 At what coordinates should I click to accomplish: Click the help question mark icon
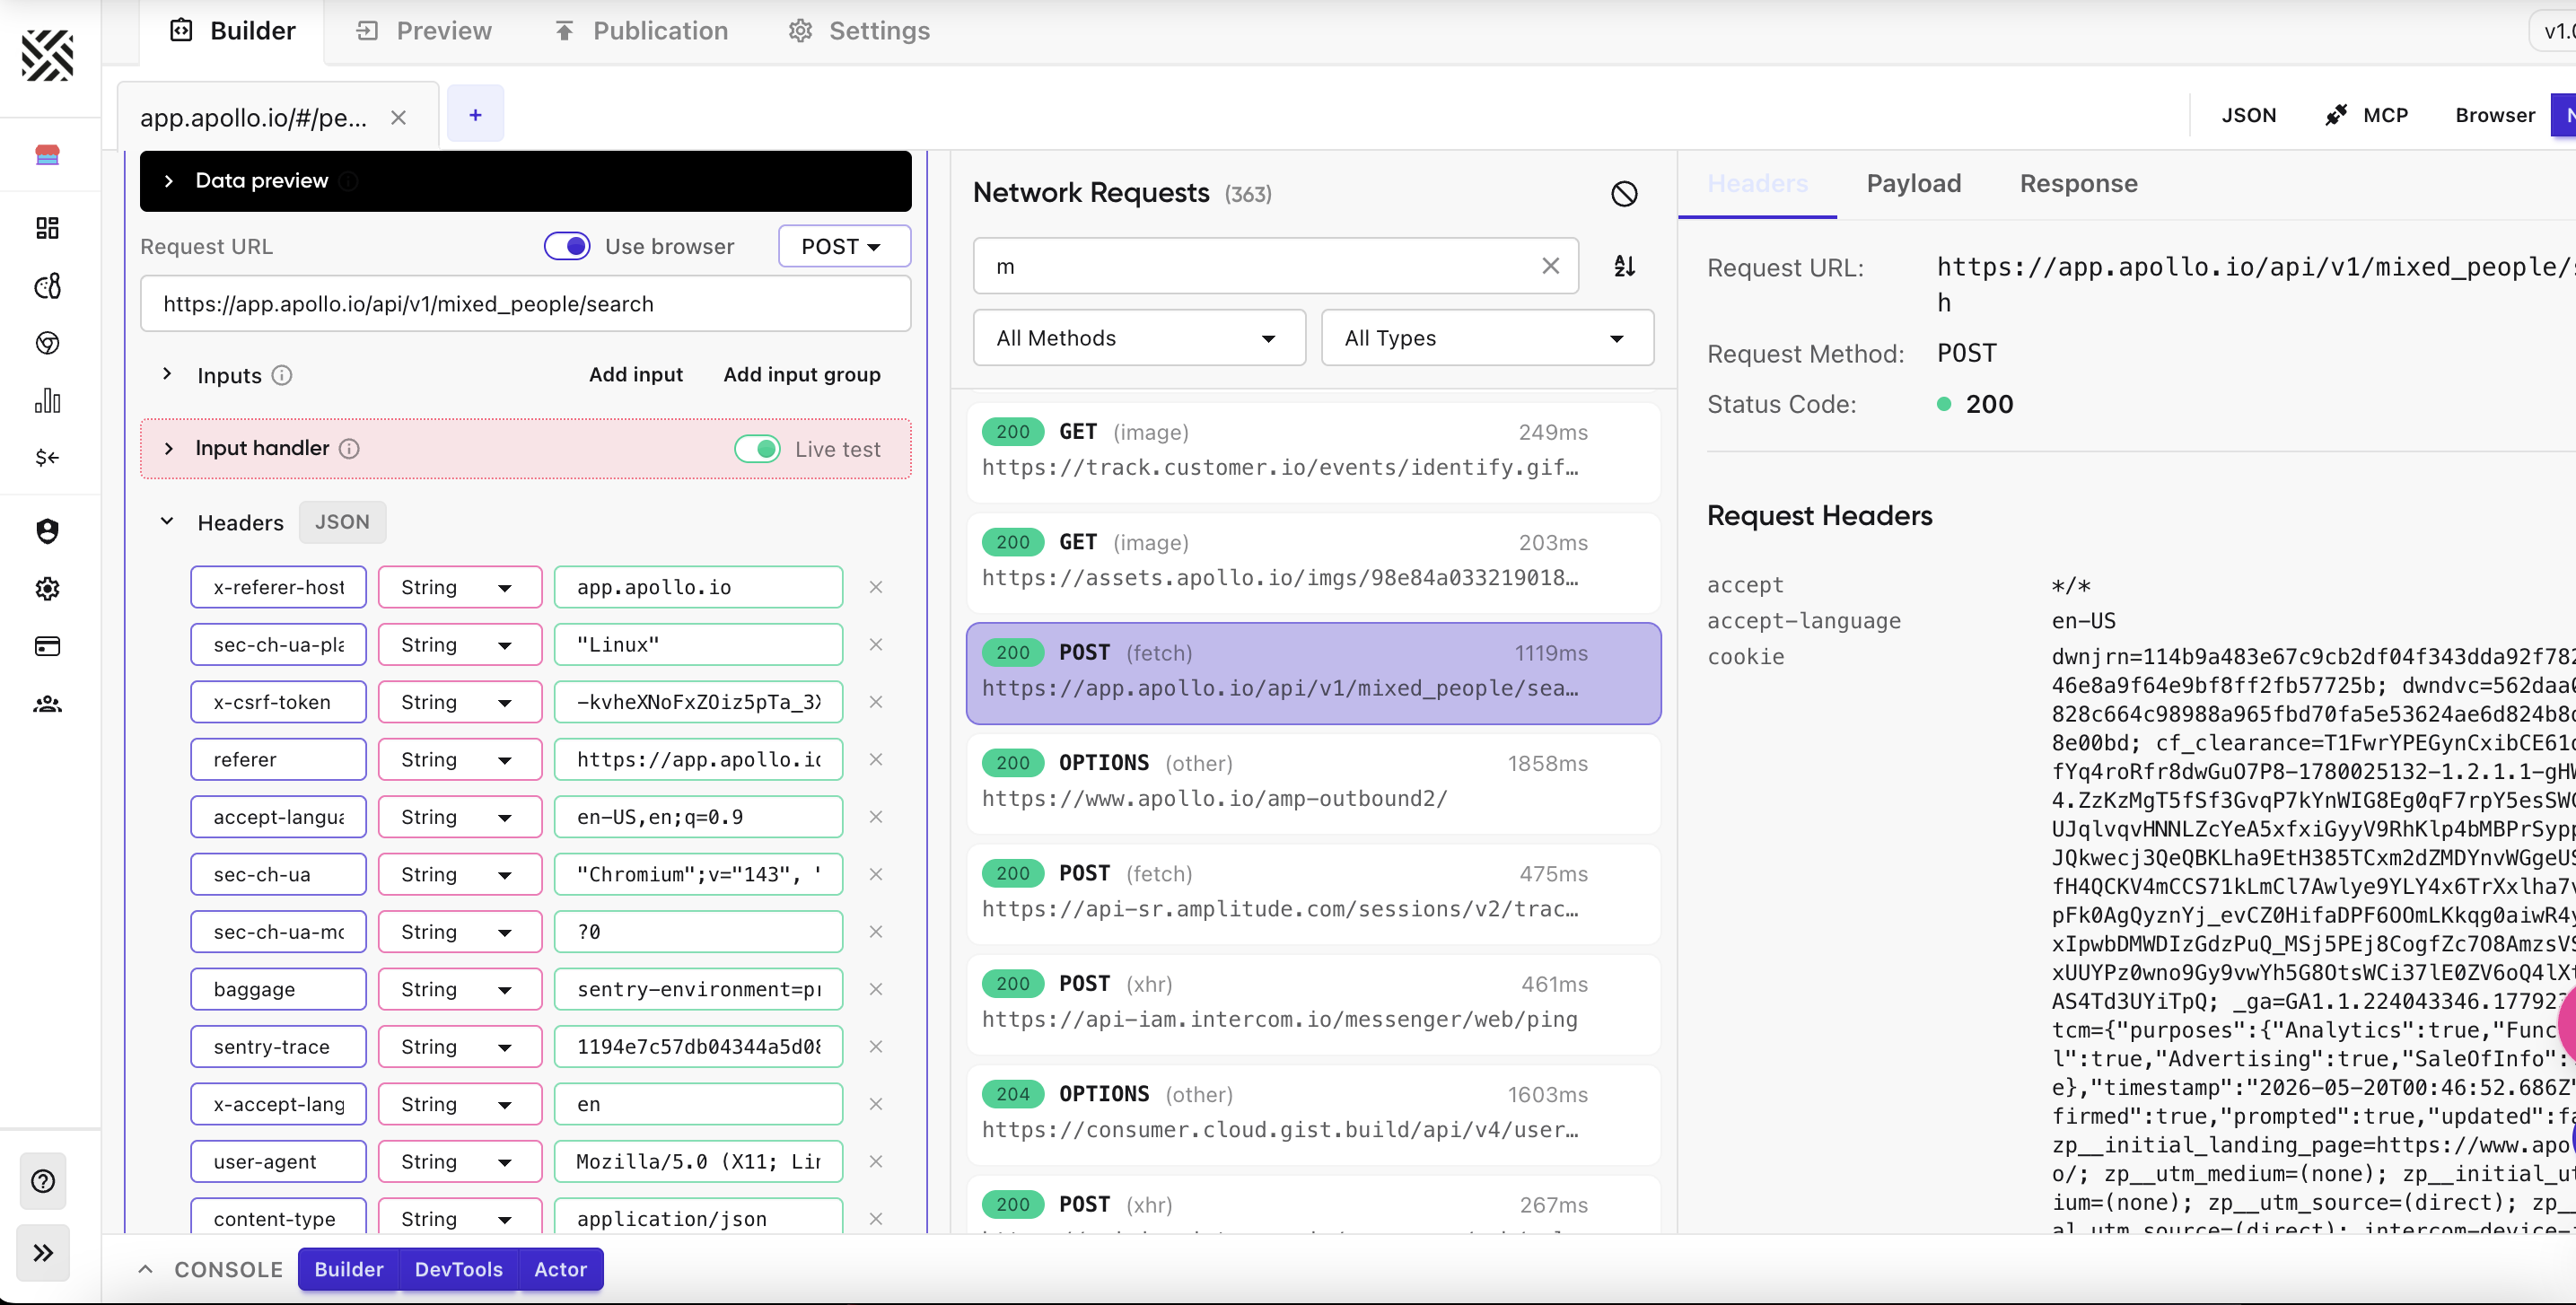click(43, 1181)
